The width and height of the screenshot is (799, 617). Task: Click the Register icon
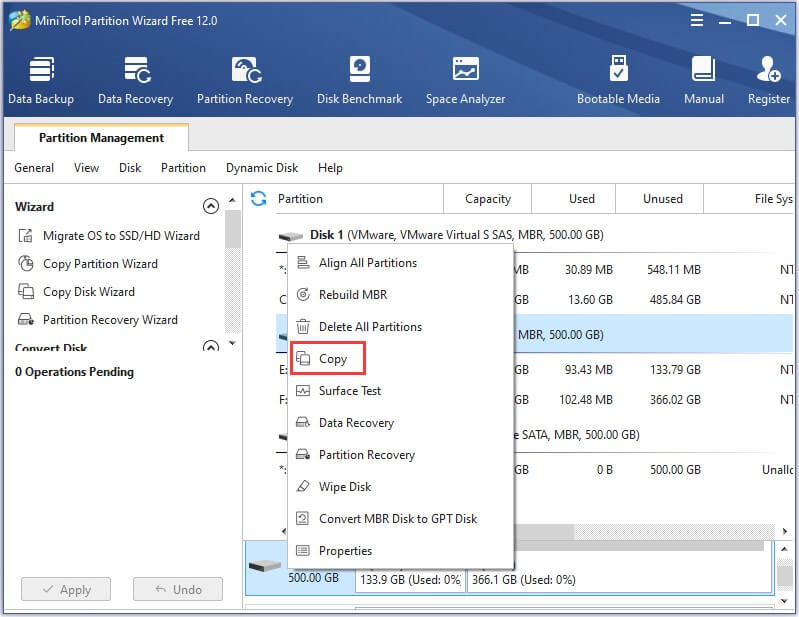click(x=768, y=69)
